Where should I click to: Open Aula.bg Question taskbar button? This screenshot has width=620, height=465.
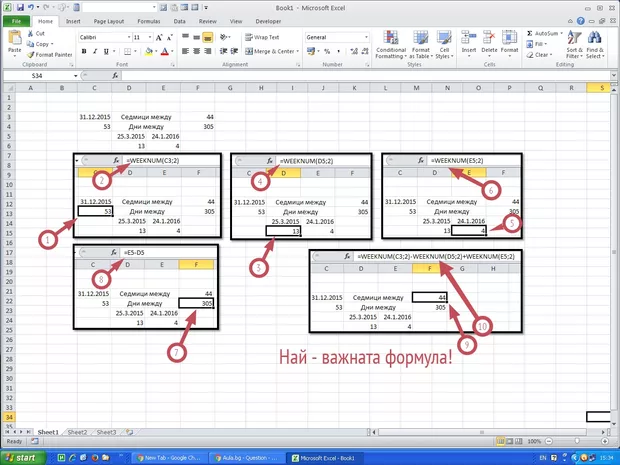point(247,458)
